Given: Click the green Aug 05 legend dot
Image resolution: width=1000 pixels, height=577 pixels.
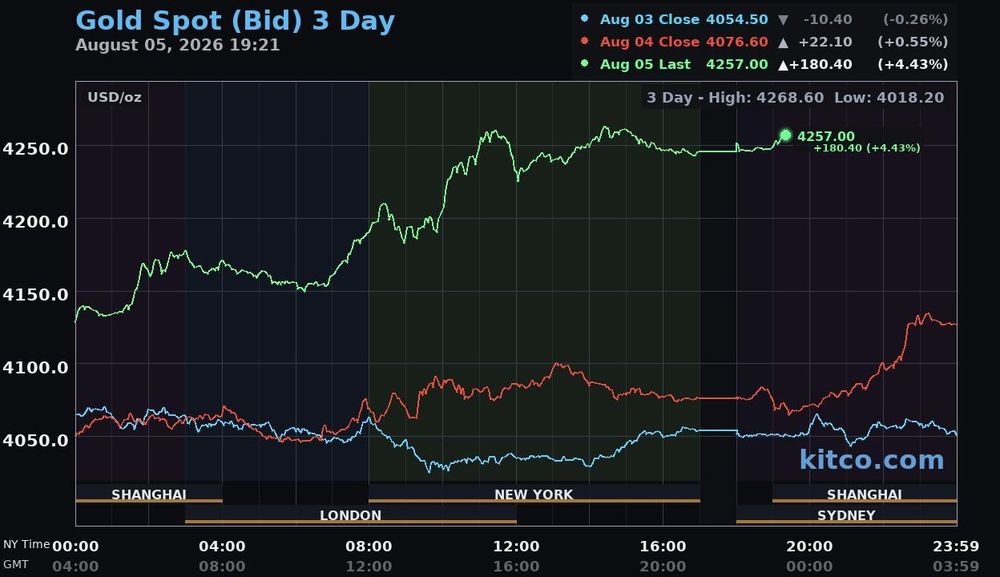Looking at the screenshot, I should coord(584,63).
